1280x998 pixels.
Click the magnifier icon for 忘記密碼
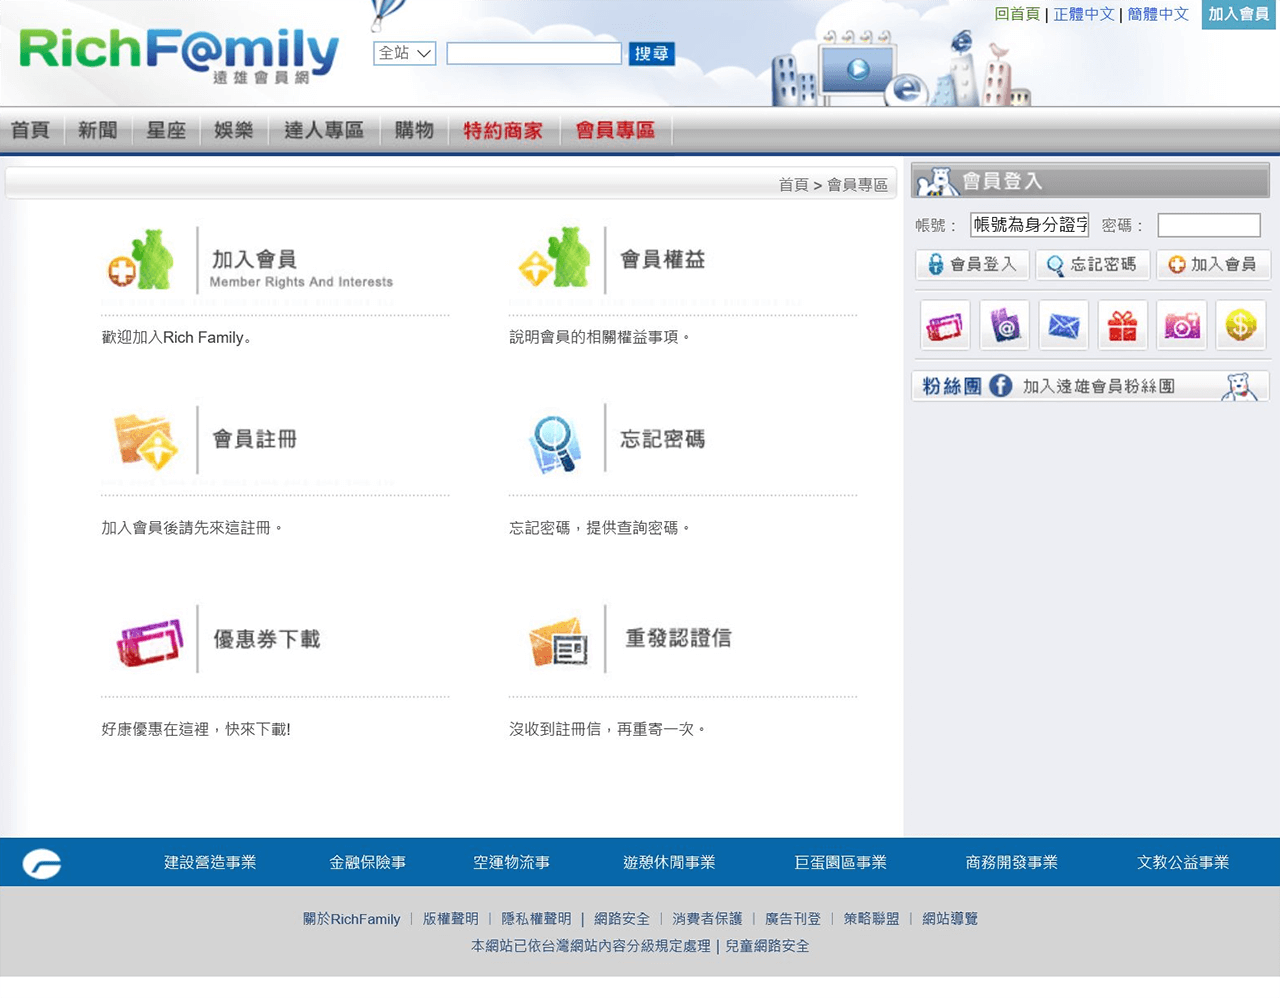click(554, 443)
